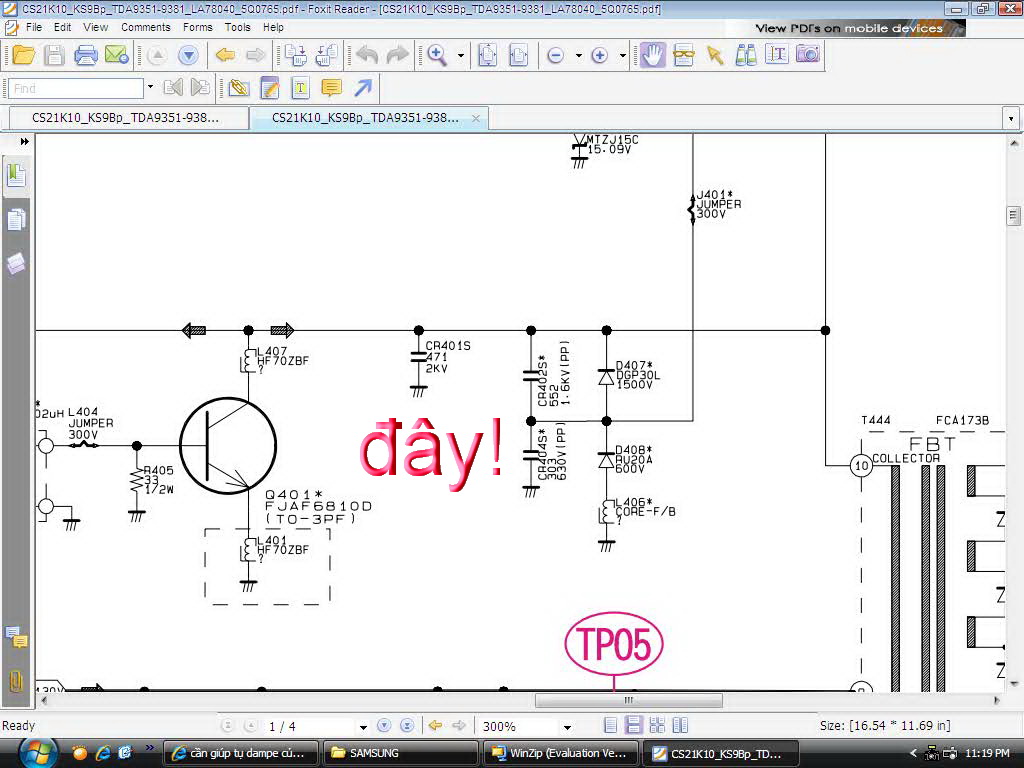Save the document with floppy icon
Image resolution: width=1024 pixels, height=768 pixels.
pyautogui.click(x=54, y=56)
